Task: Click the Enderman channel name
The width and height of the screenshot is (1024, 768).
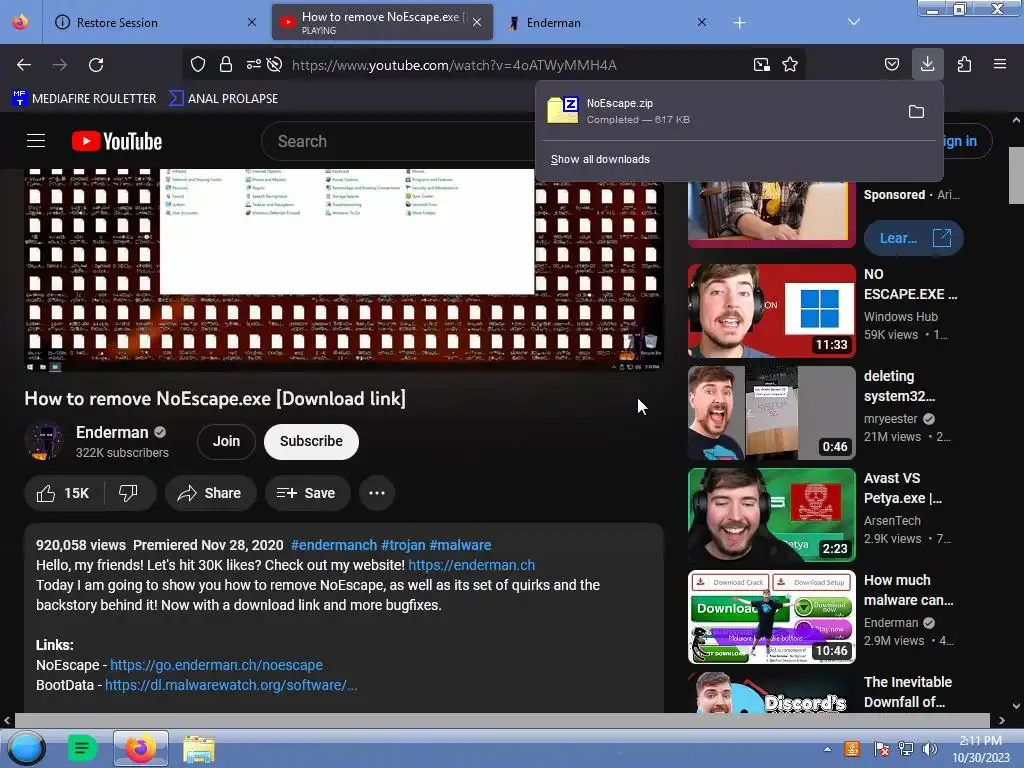Action: pos(112,432)
